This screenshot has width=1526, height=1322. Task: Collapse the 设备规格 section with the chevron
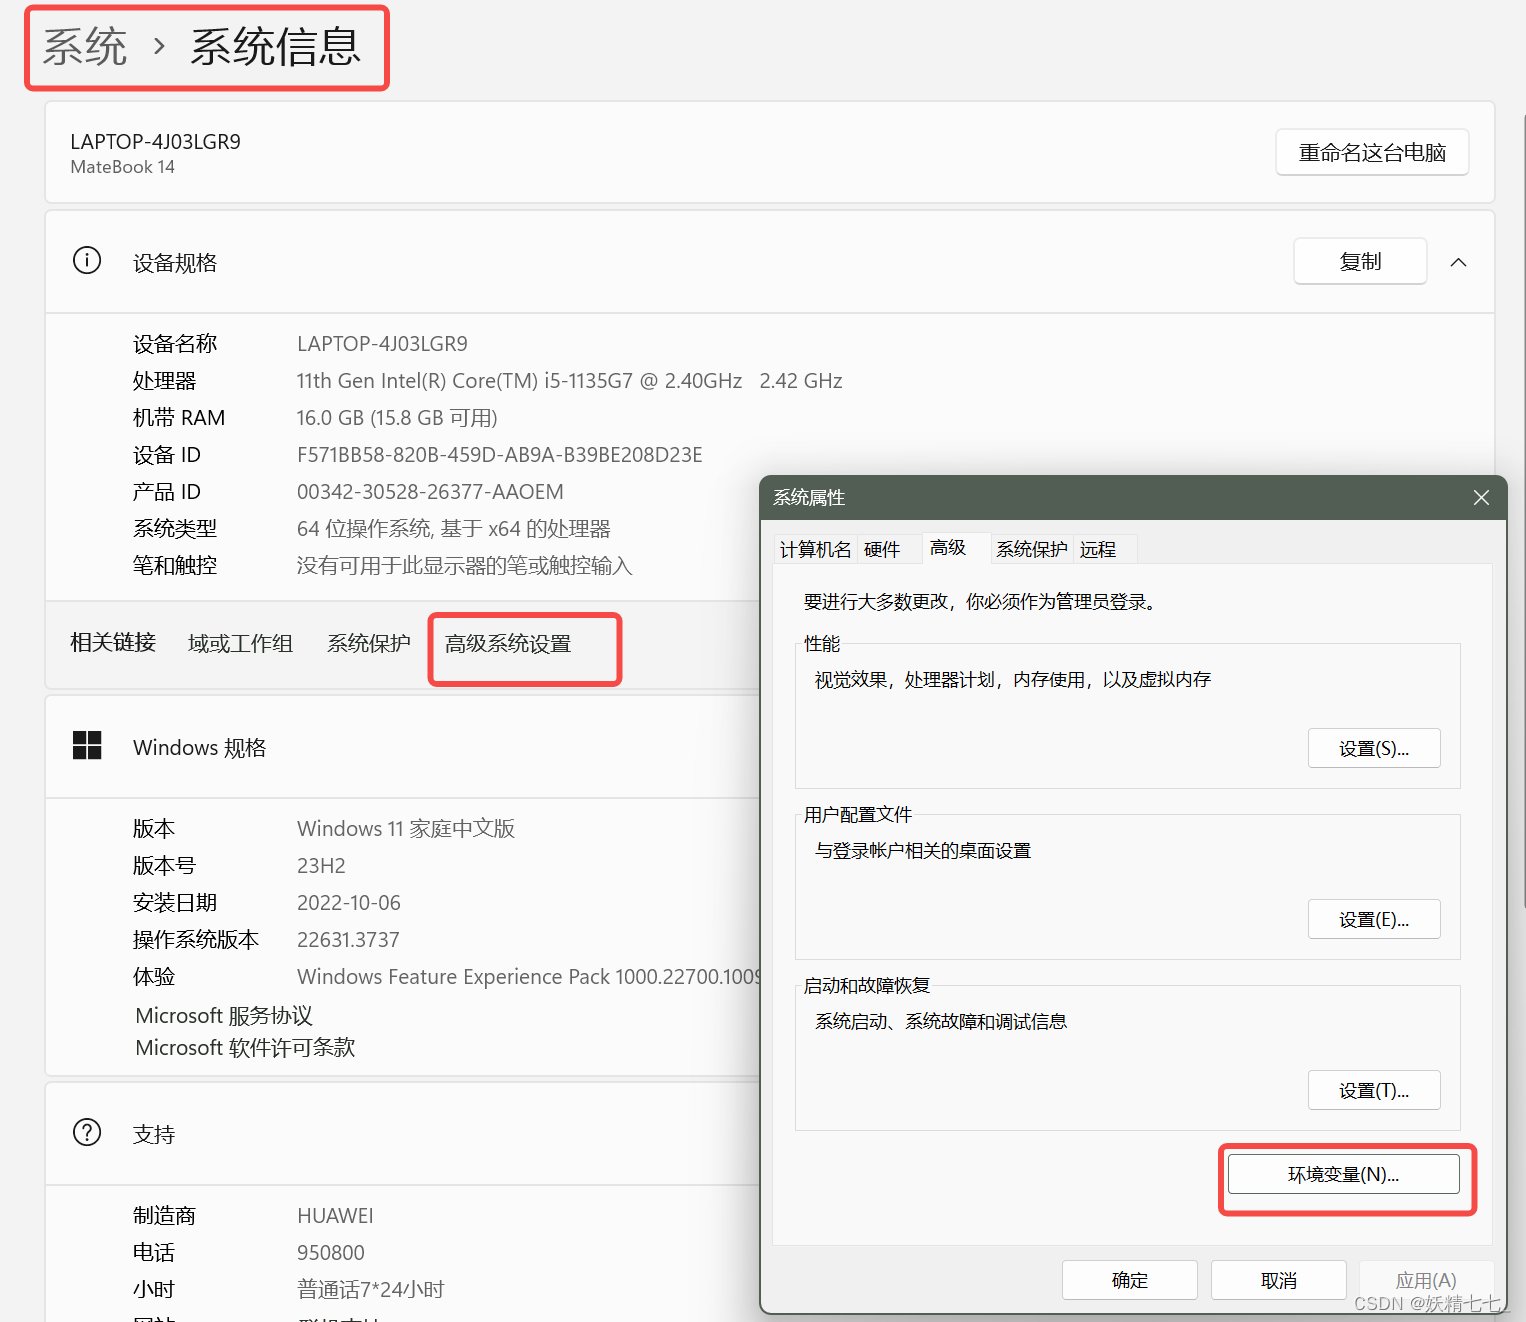tap(1459, 262)
